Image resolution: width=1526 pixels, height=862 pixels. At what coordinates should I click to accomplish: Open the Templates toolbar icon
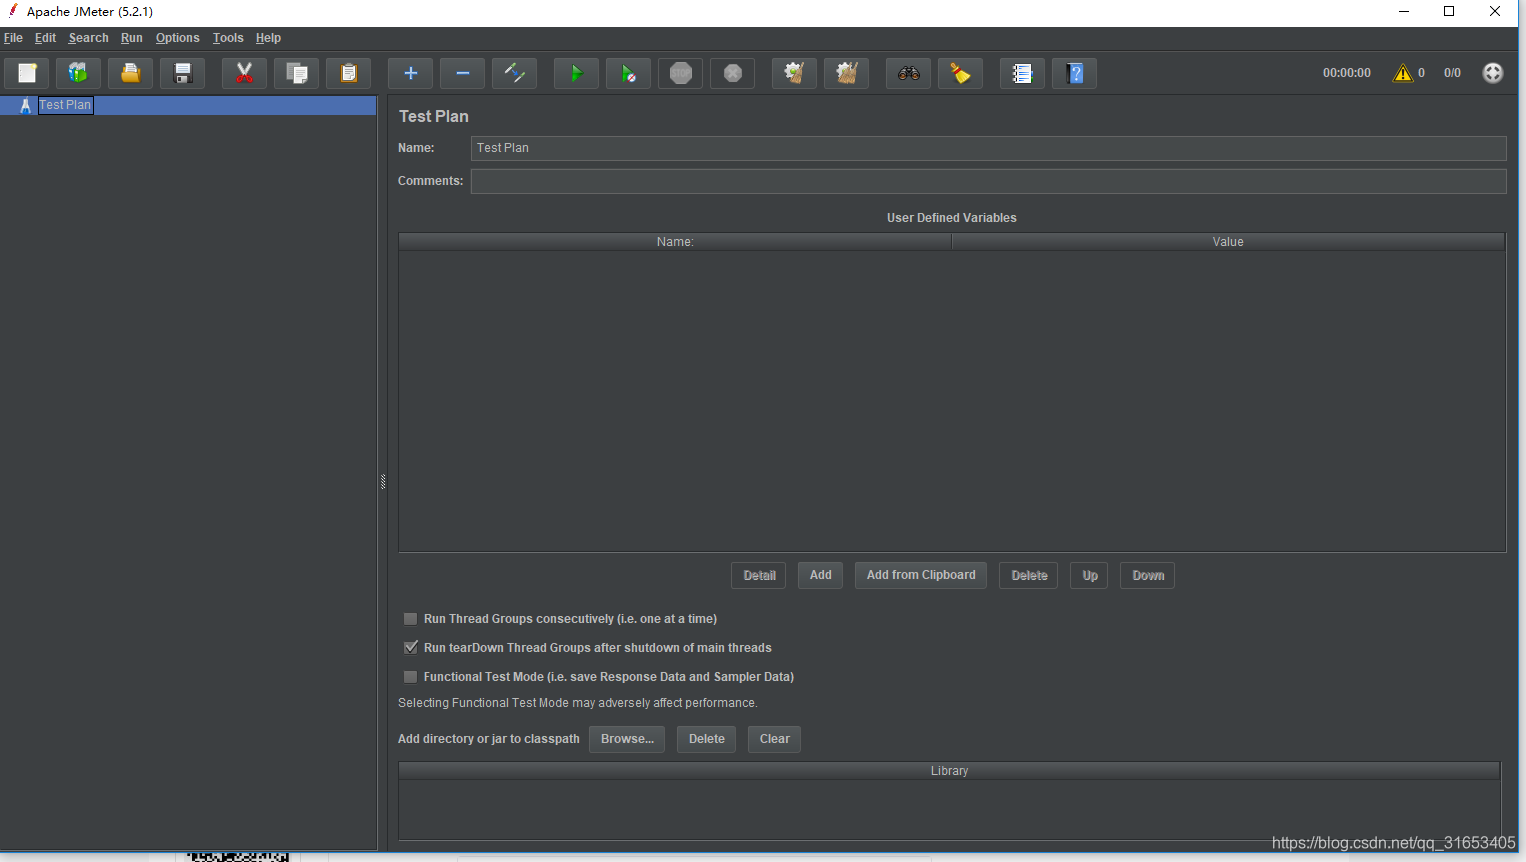[x=79, y=73]
